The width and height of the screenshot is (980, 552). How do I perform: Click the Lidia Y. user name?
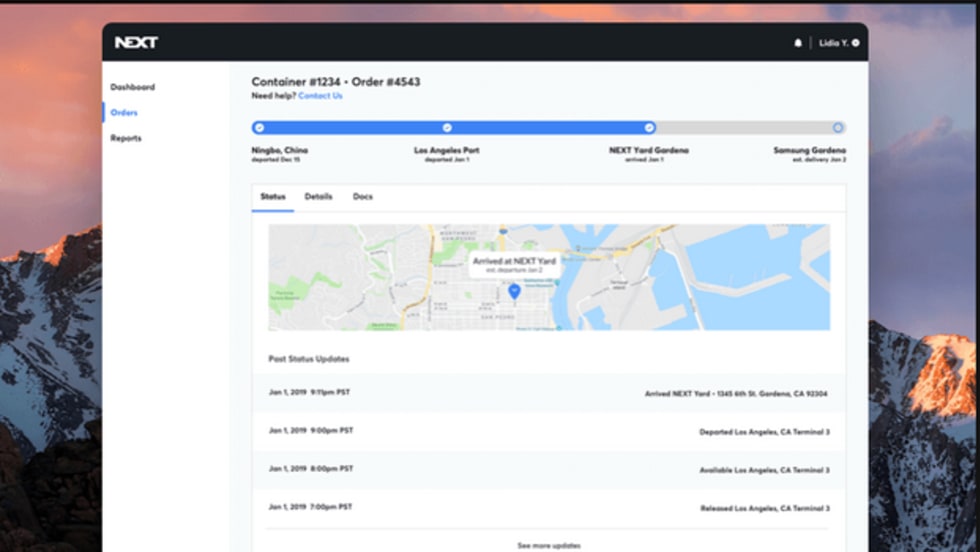pyautogui.click(x=833, y=43)
